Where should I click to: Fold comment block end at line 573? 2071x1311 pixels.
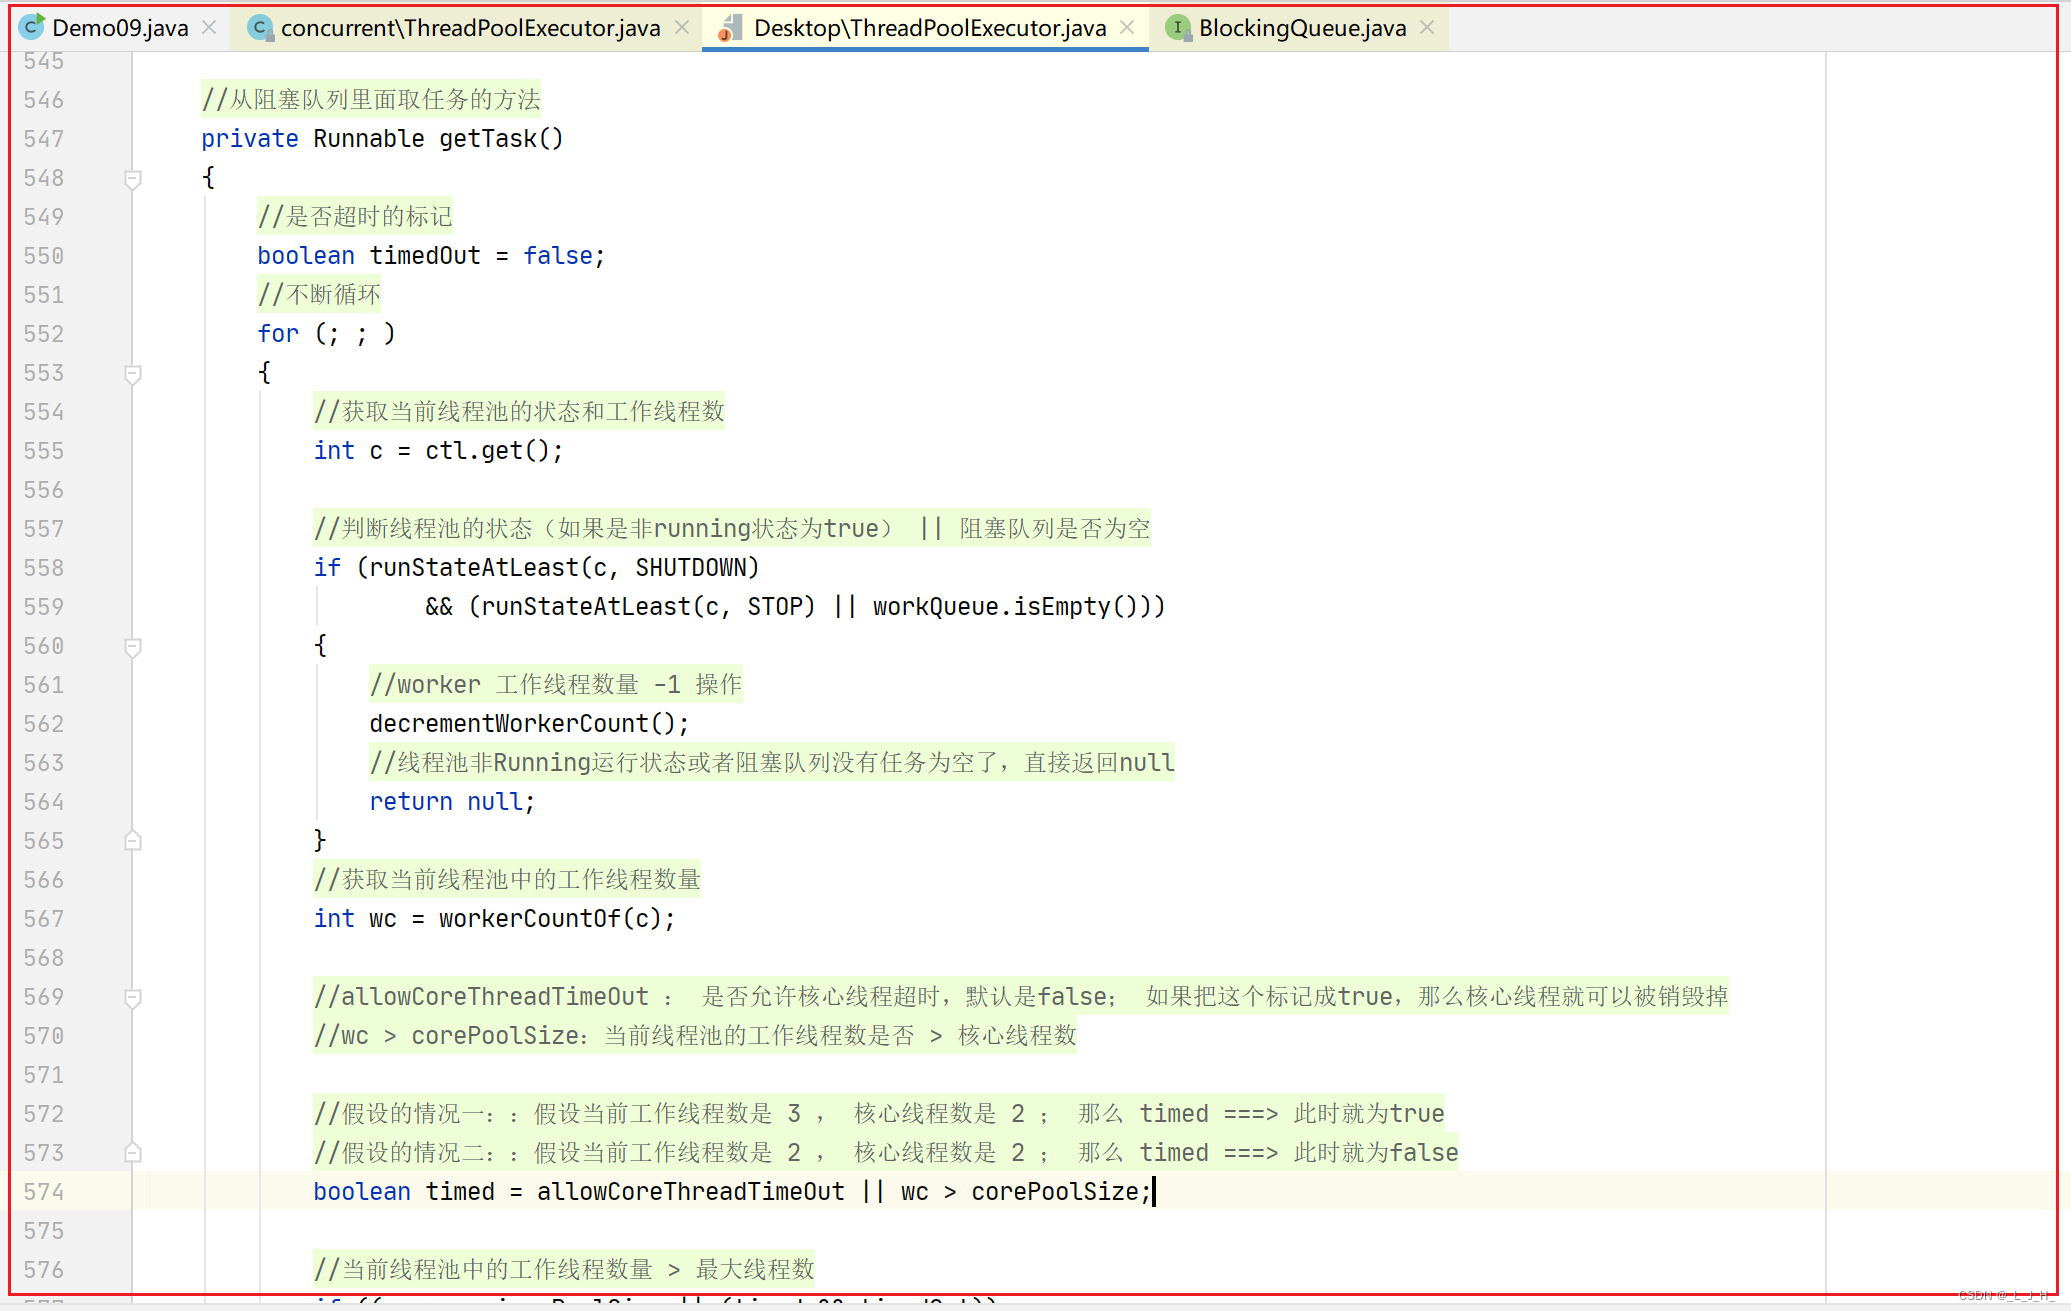click(x=132, y=1153)
